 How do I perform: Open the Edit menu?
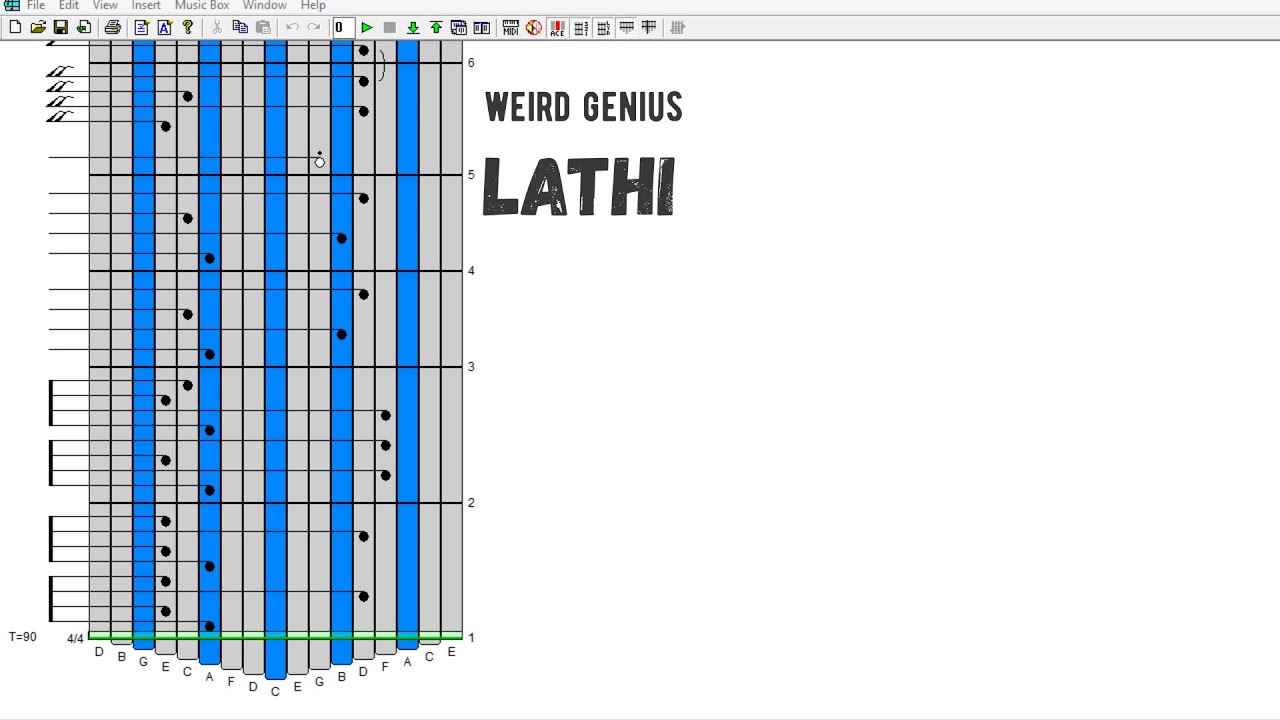pos(68,5)
